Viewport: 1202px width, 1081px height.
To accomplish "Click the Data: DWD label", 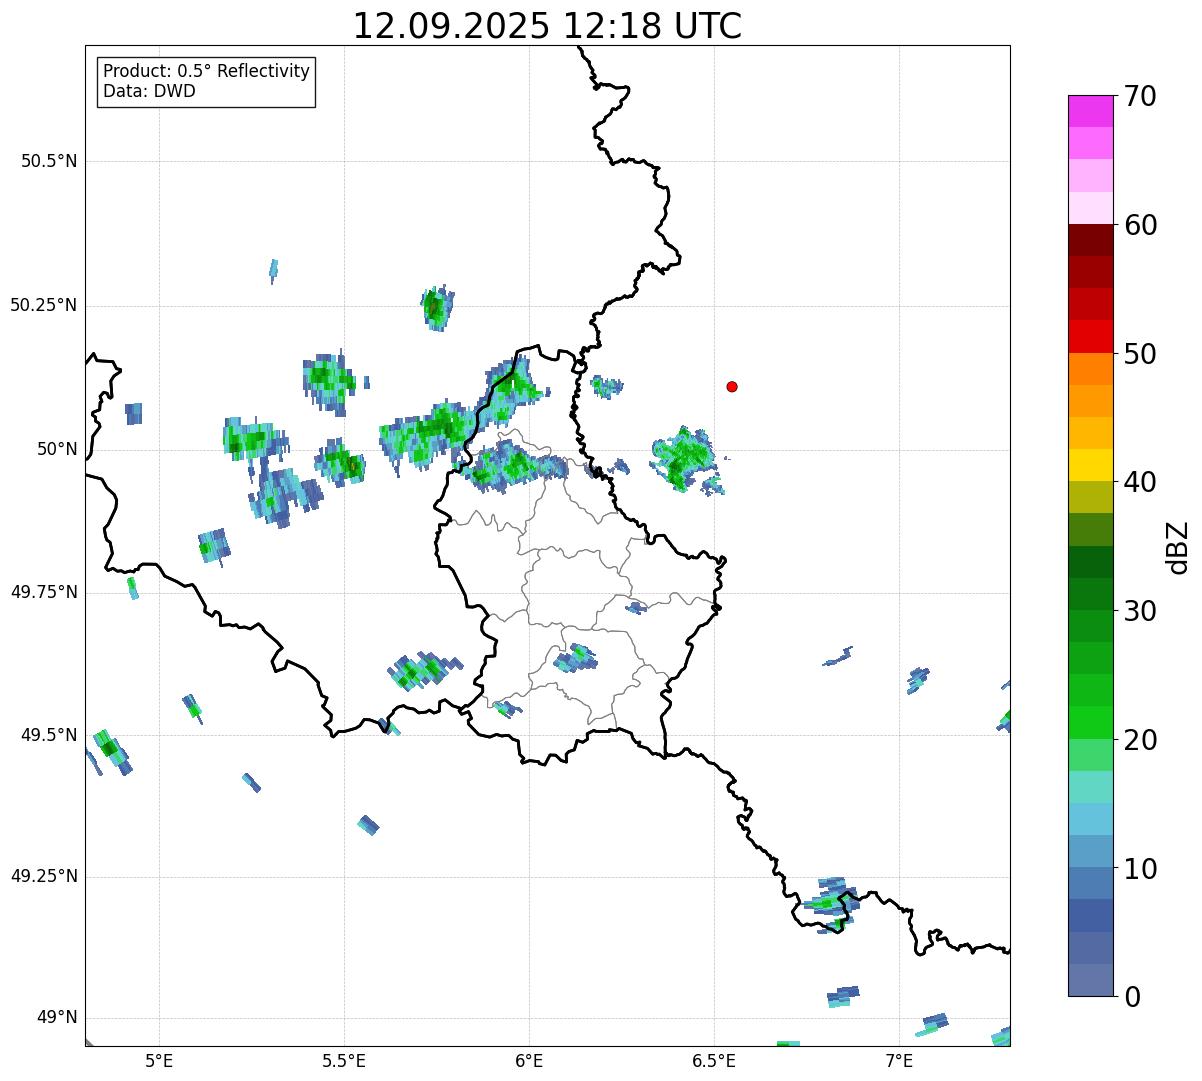I will tap(149, 91).
